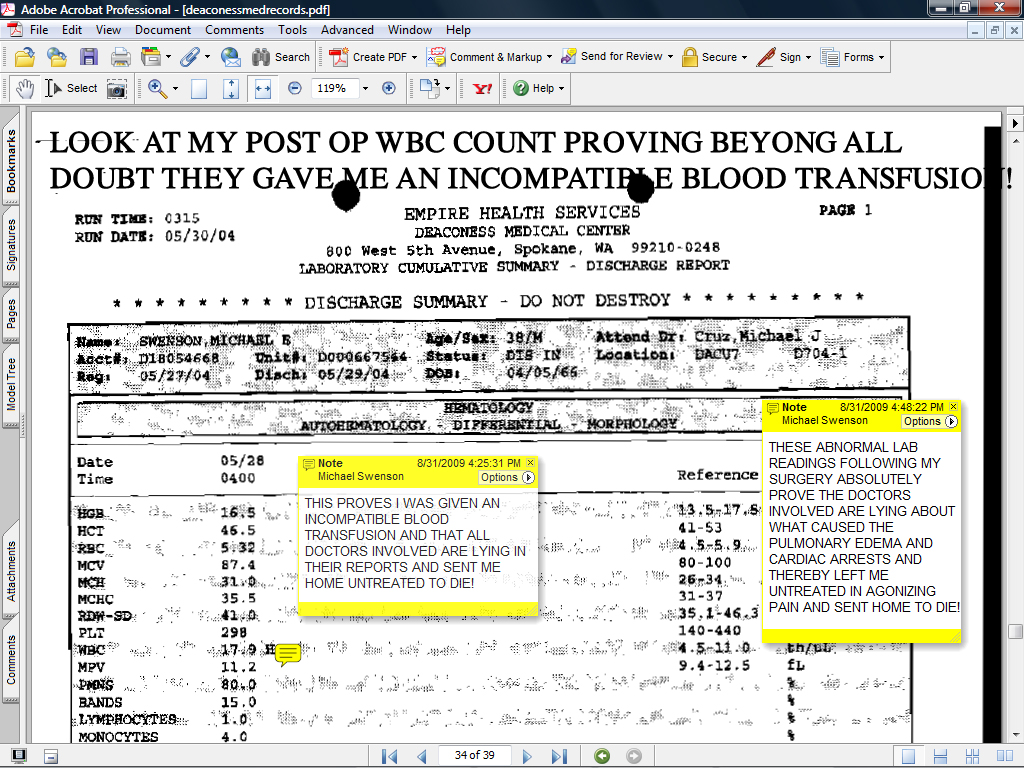Expand the Sign dropdown
Screen dimensions: 1024x768
click(x=808, y=57)
